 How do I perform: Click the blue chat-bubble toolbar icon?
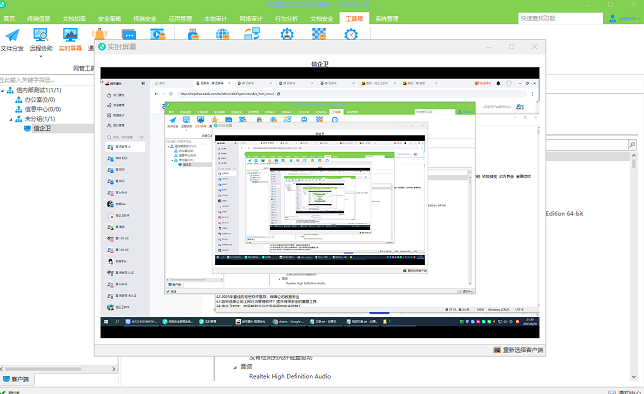pos(129,34)
